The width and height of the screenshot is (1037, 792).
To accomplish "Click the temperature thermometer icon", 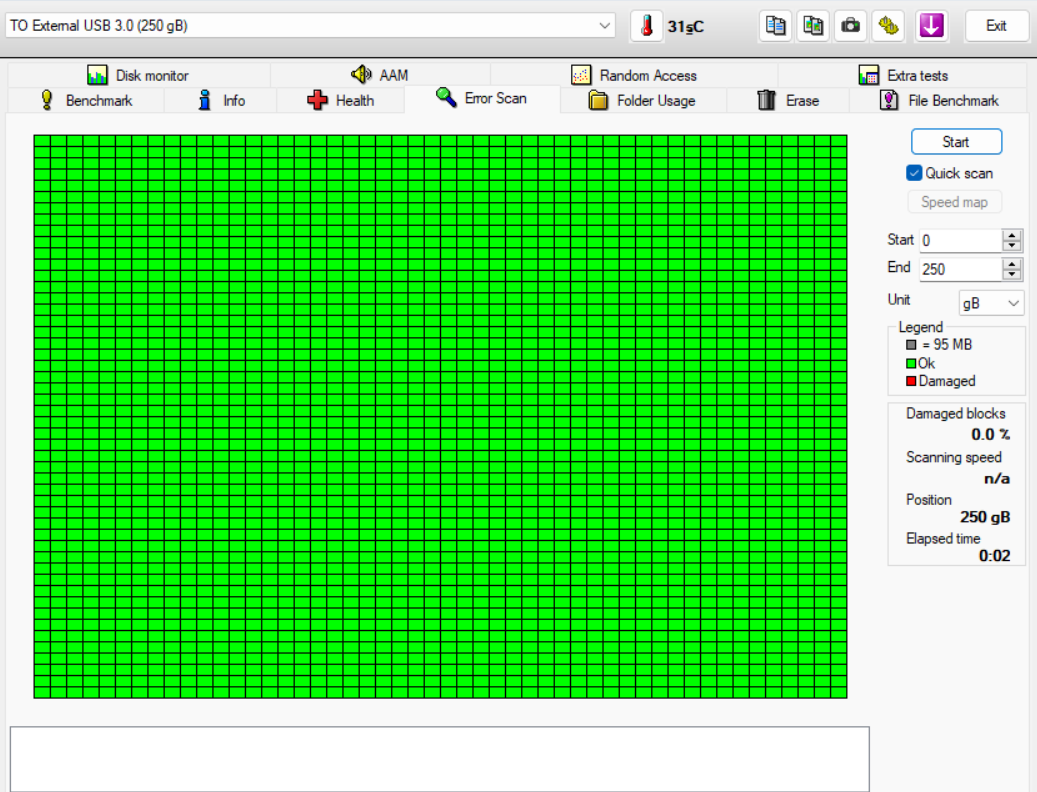I will pyautogui.click(x=646, y=26).
